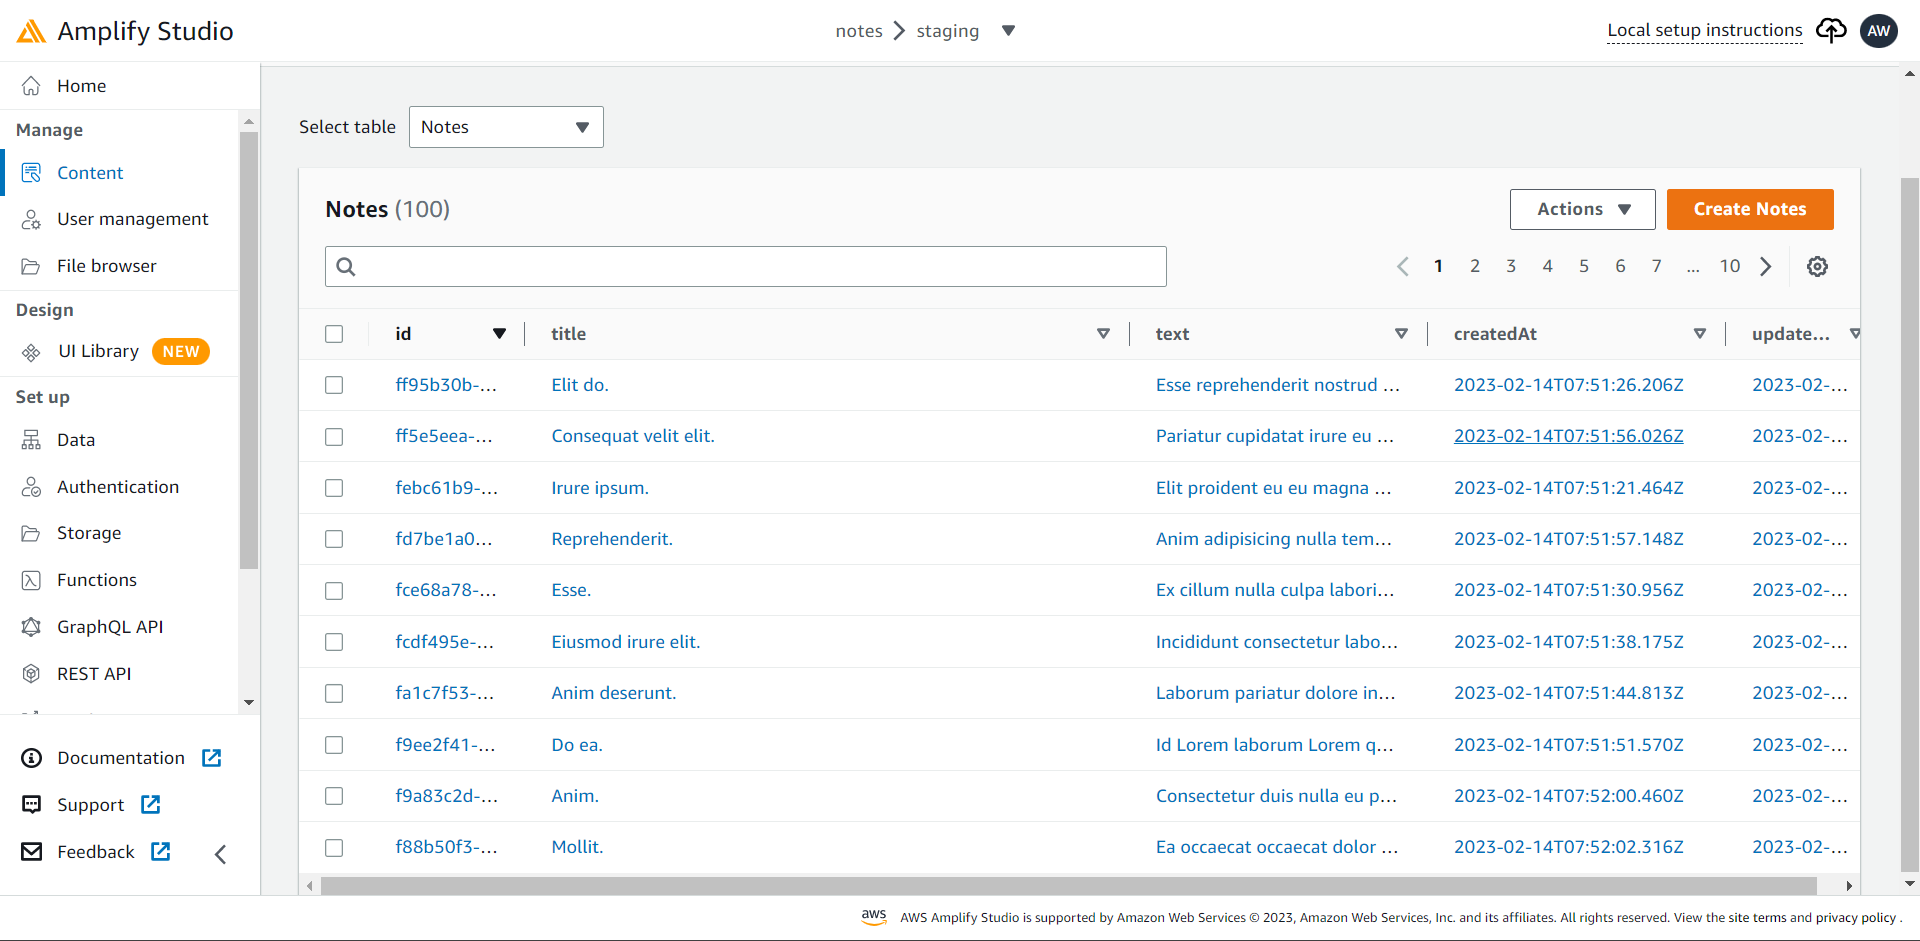This screenshot has height=941, width=1920.
Task: Collapse the sidebar with left chevron
Action: click(x=221, y=854)
